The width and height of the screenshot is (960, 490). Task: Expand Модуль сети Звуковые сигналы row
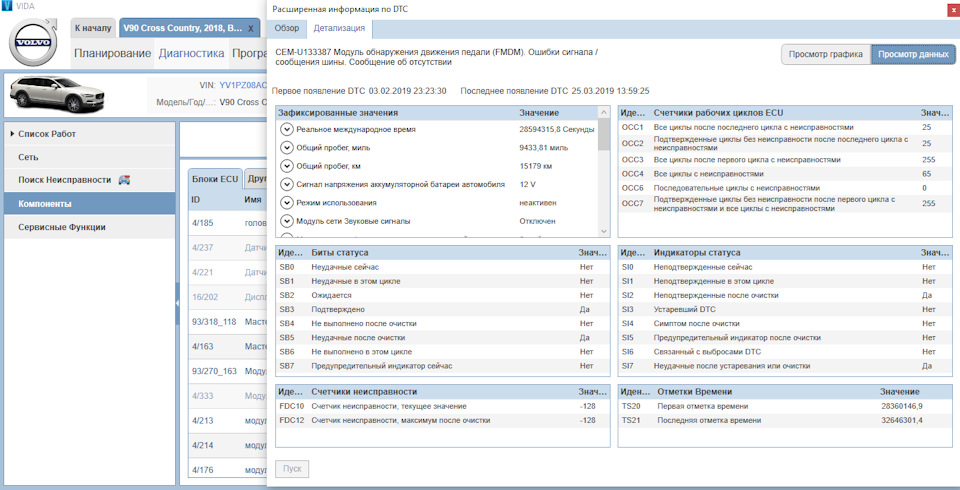pyautogui.click(x=286, y=220)
